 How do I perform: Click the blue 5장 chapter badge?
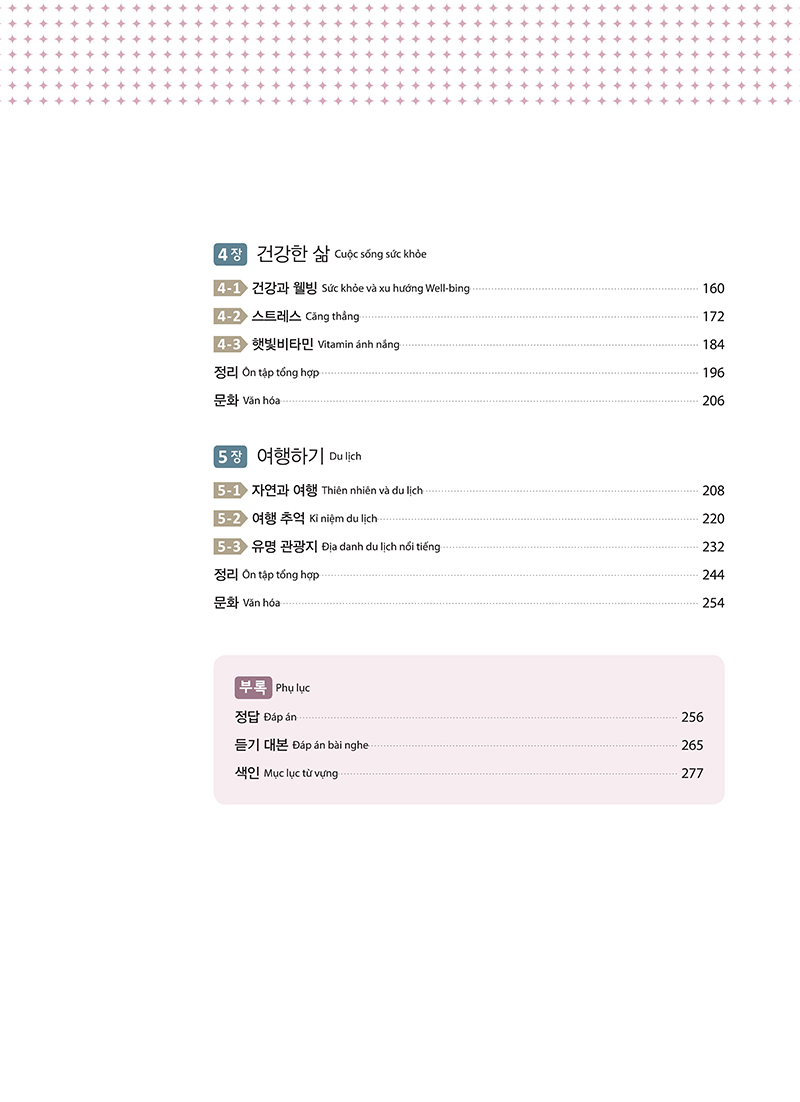[x=229, y=456]
